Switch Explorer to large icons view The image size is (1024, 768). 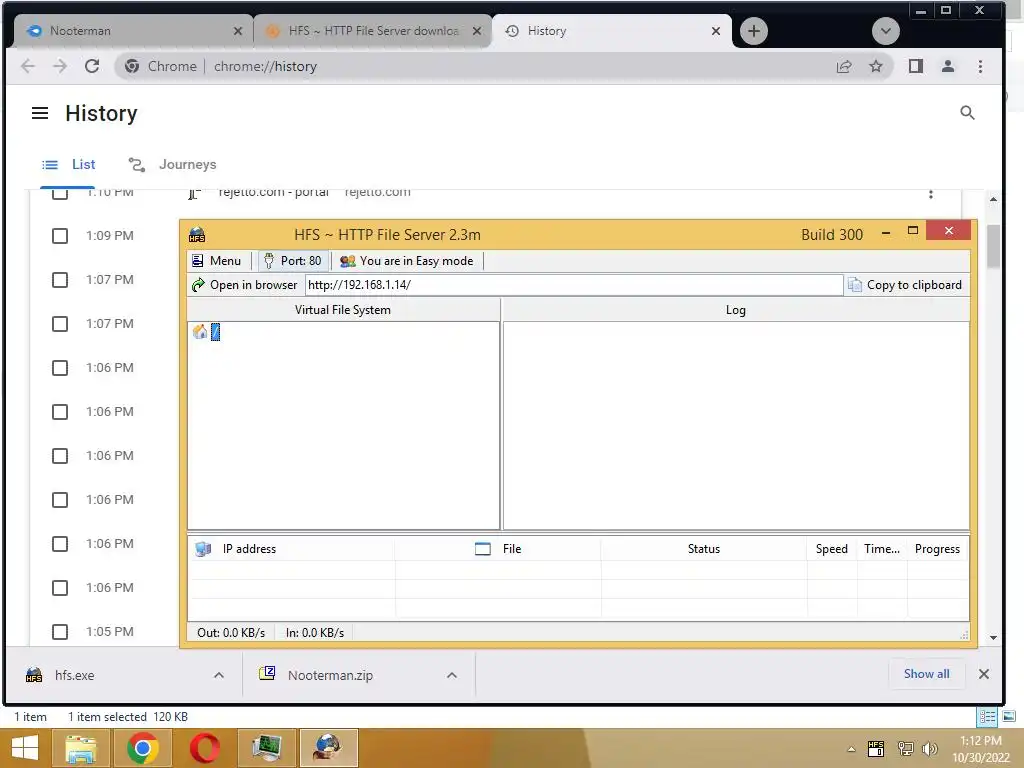[1008, 716]
